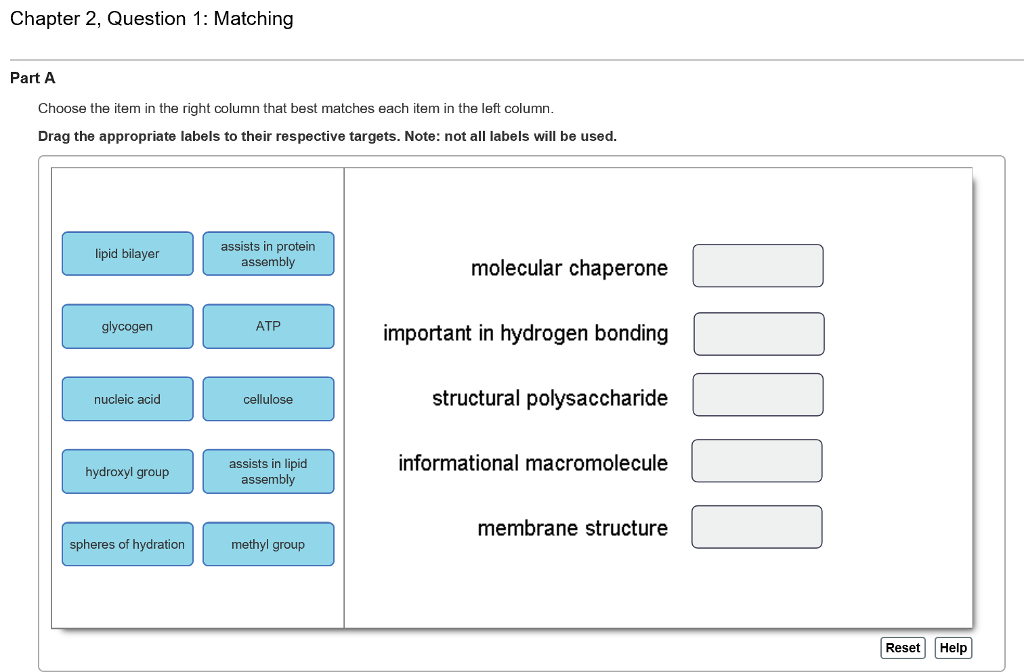
Task: Click the assists in lipid assembly label
Action: [x=268, y=471]
